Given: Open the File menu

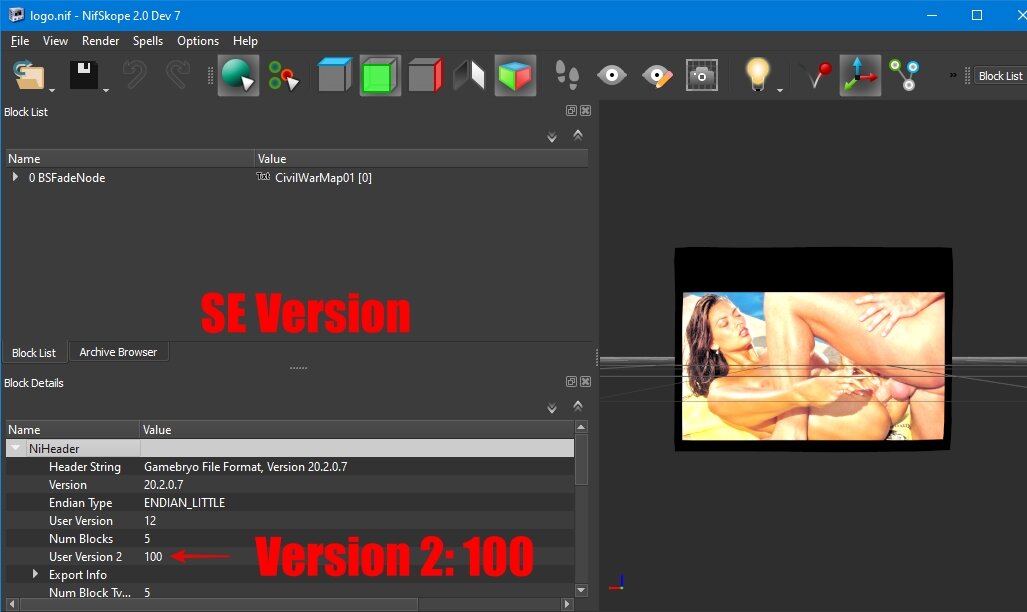Looking at the screenshot, I should tap(20, 41).
